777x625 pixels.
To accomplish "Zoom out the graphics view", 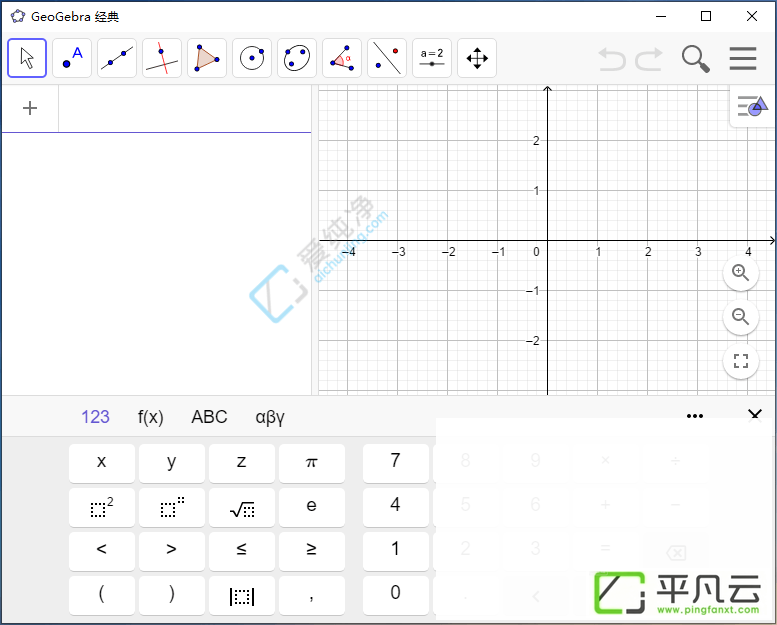I will (741, 317).
